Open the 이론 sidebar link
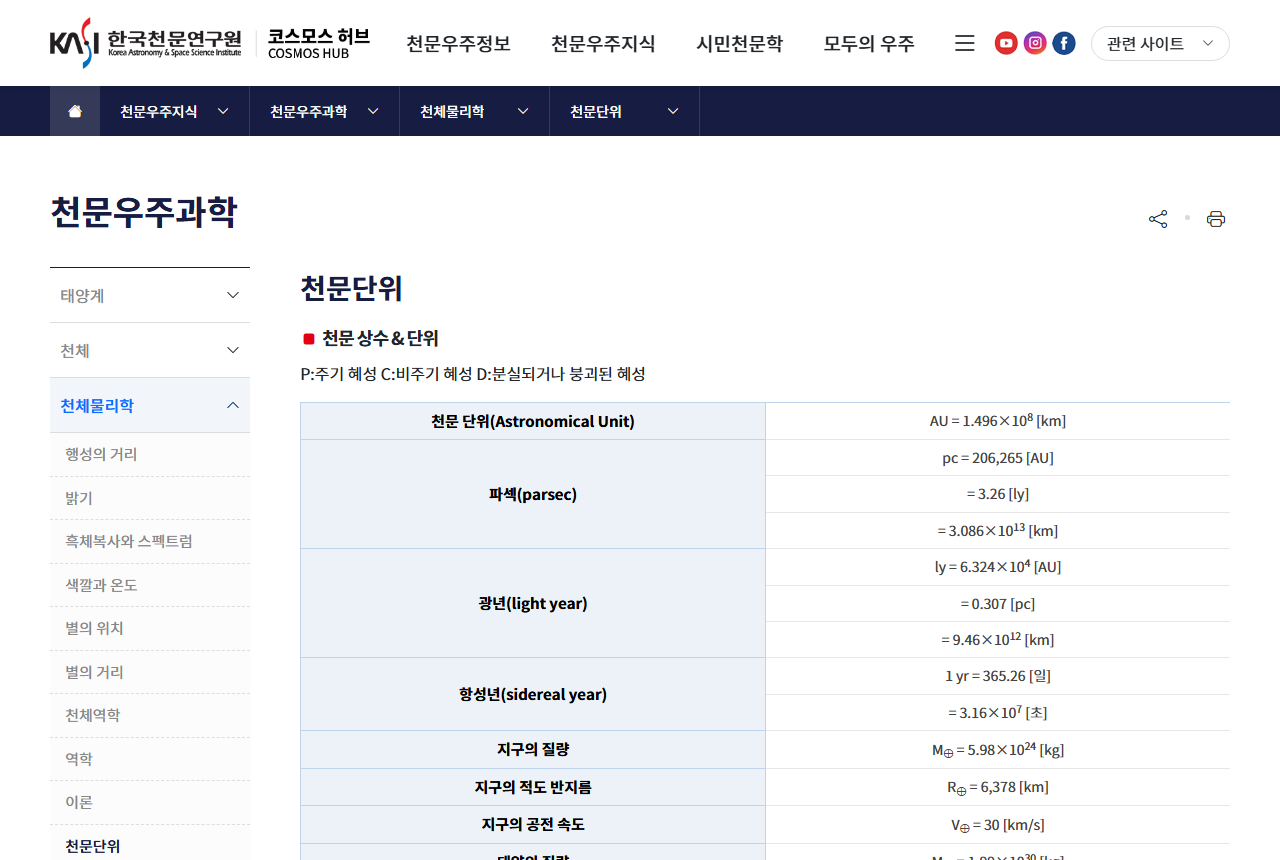The image size is (1280, 860). [79, 802]
